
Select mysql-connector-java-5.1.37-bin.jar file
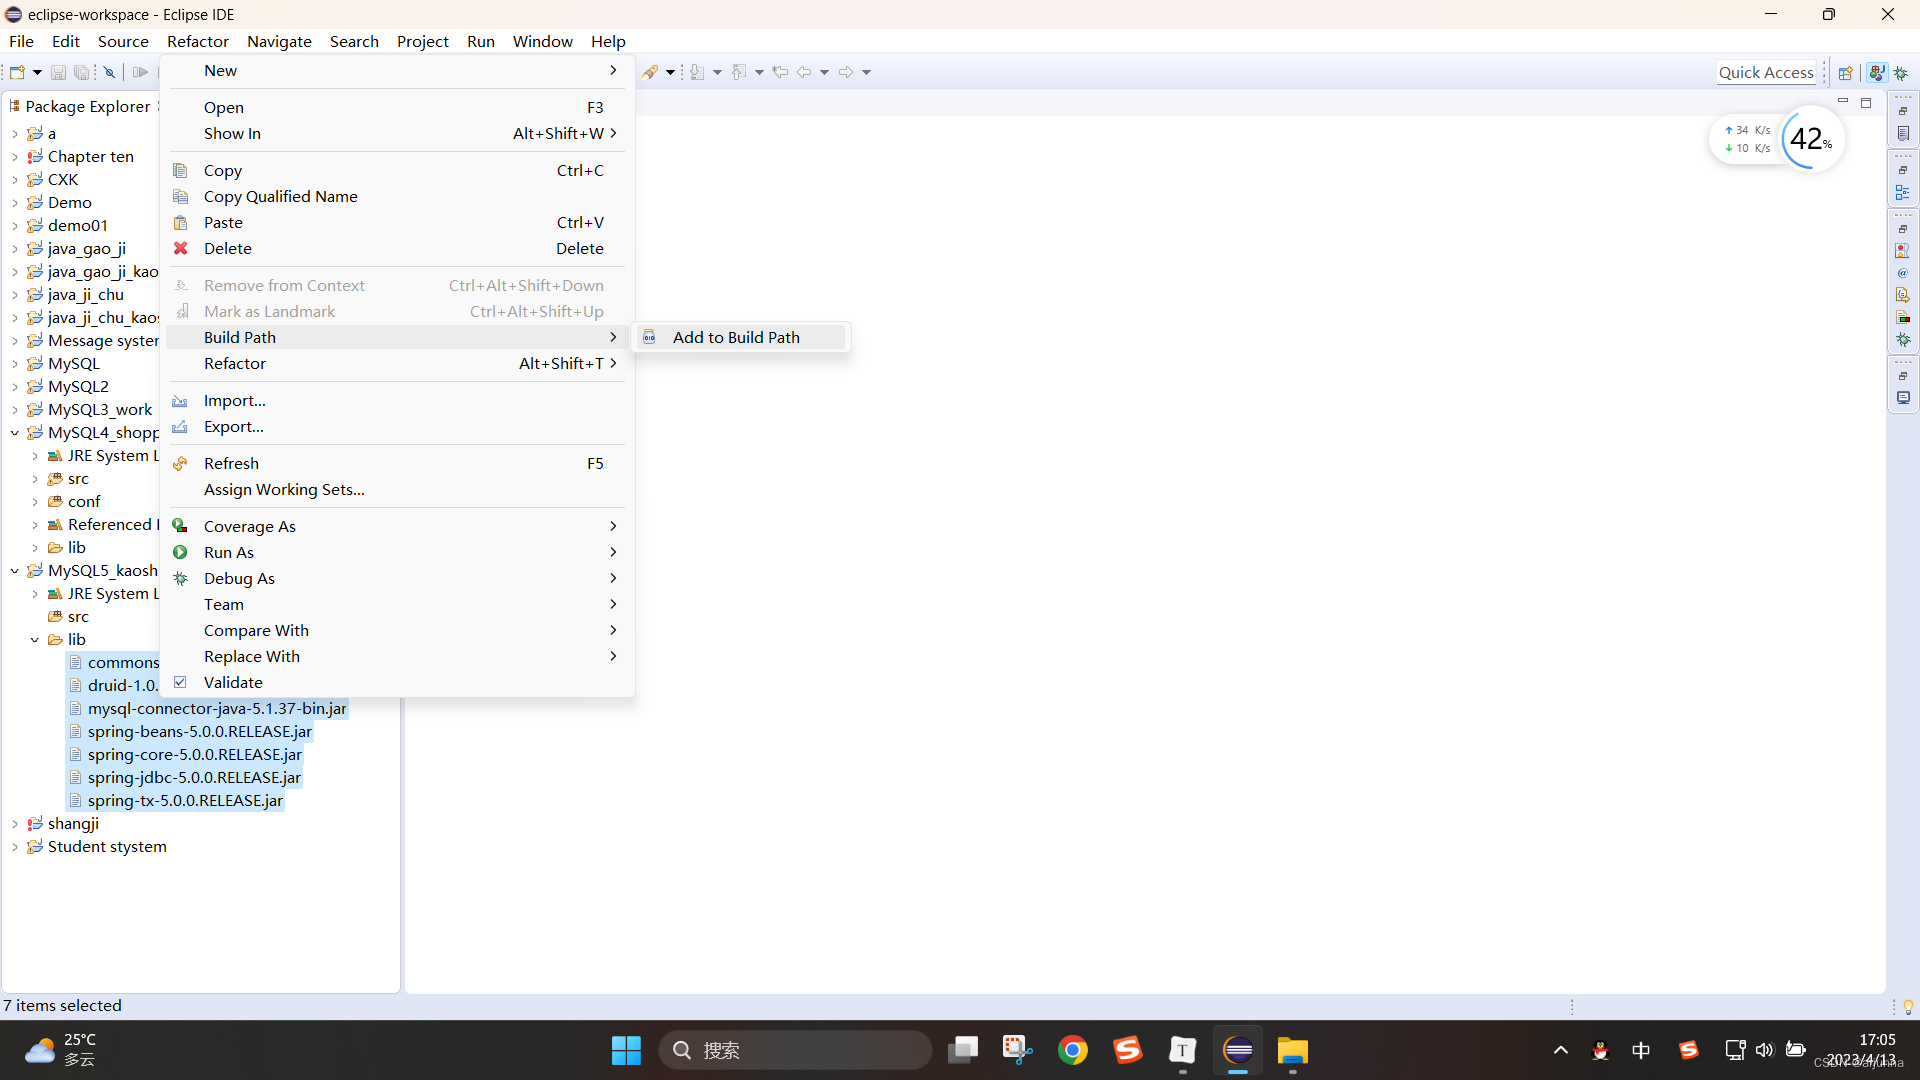coord(217,708)
